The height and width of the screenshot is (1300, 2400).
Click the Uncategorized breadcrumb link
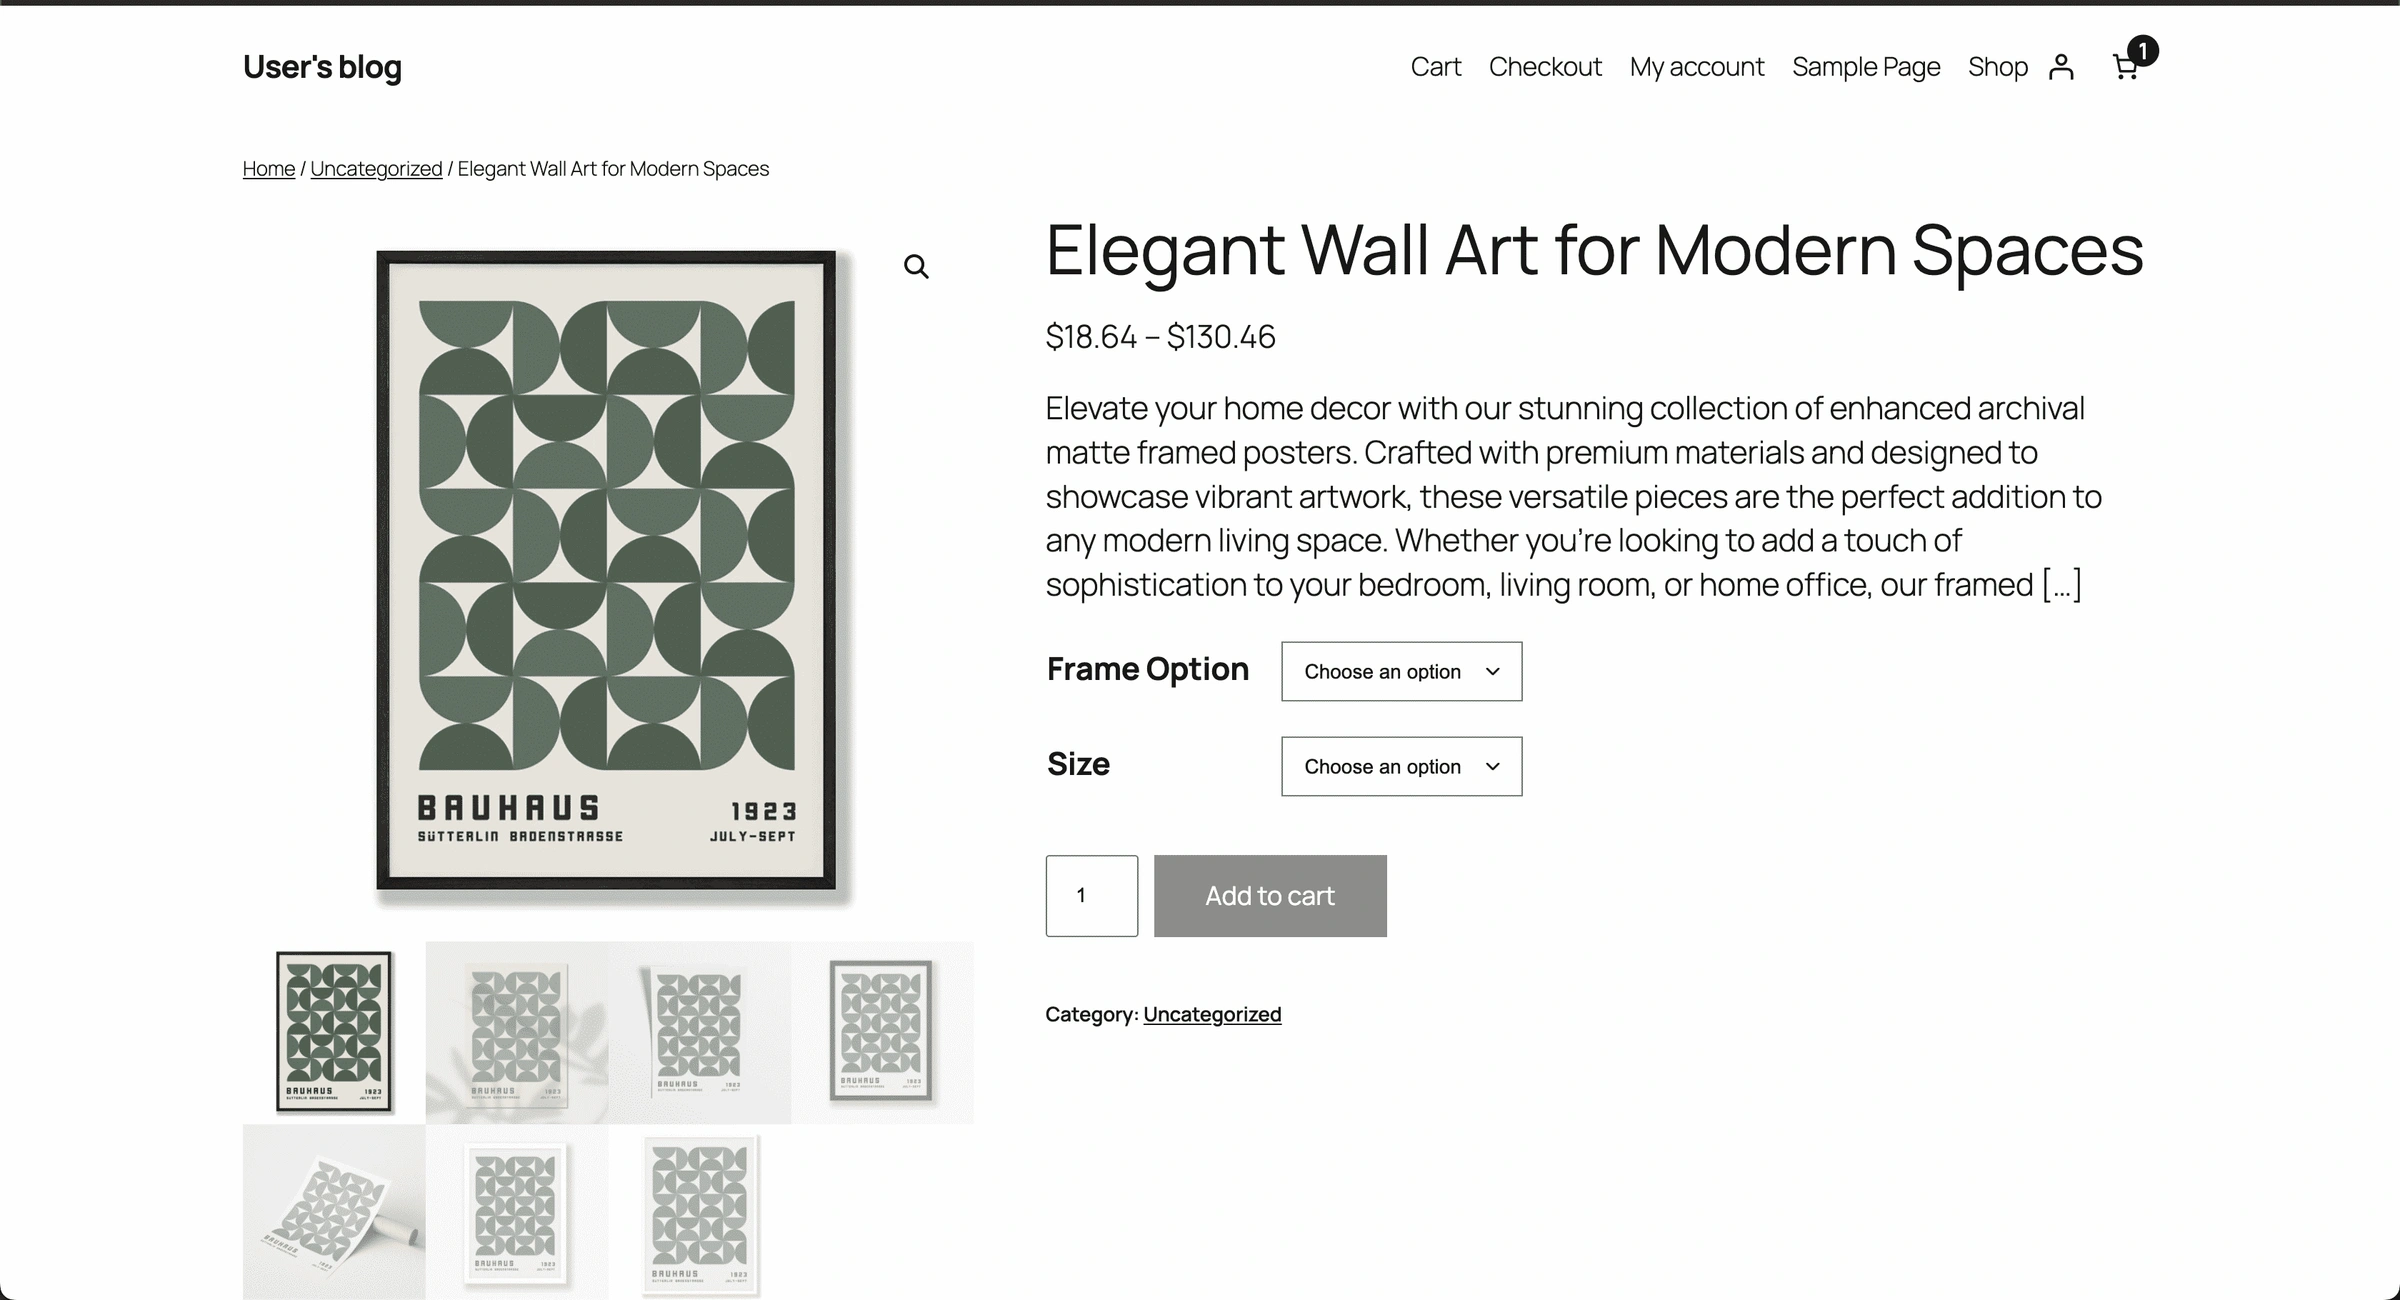376,168
